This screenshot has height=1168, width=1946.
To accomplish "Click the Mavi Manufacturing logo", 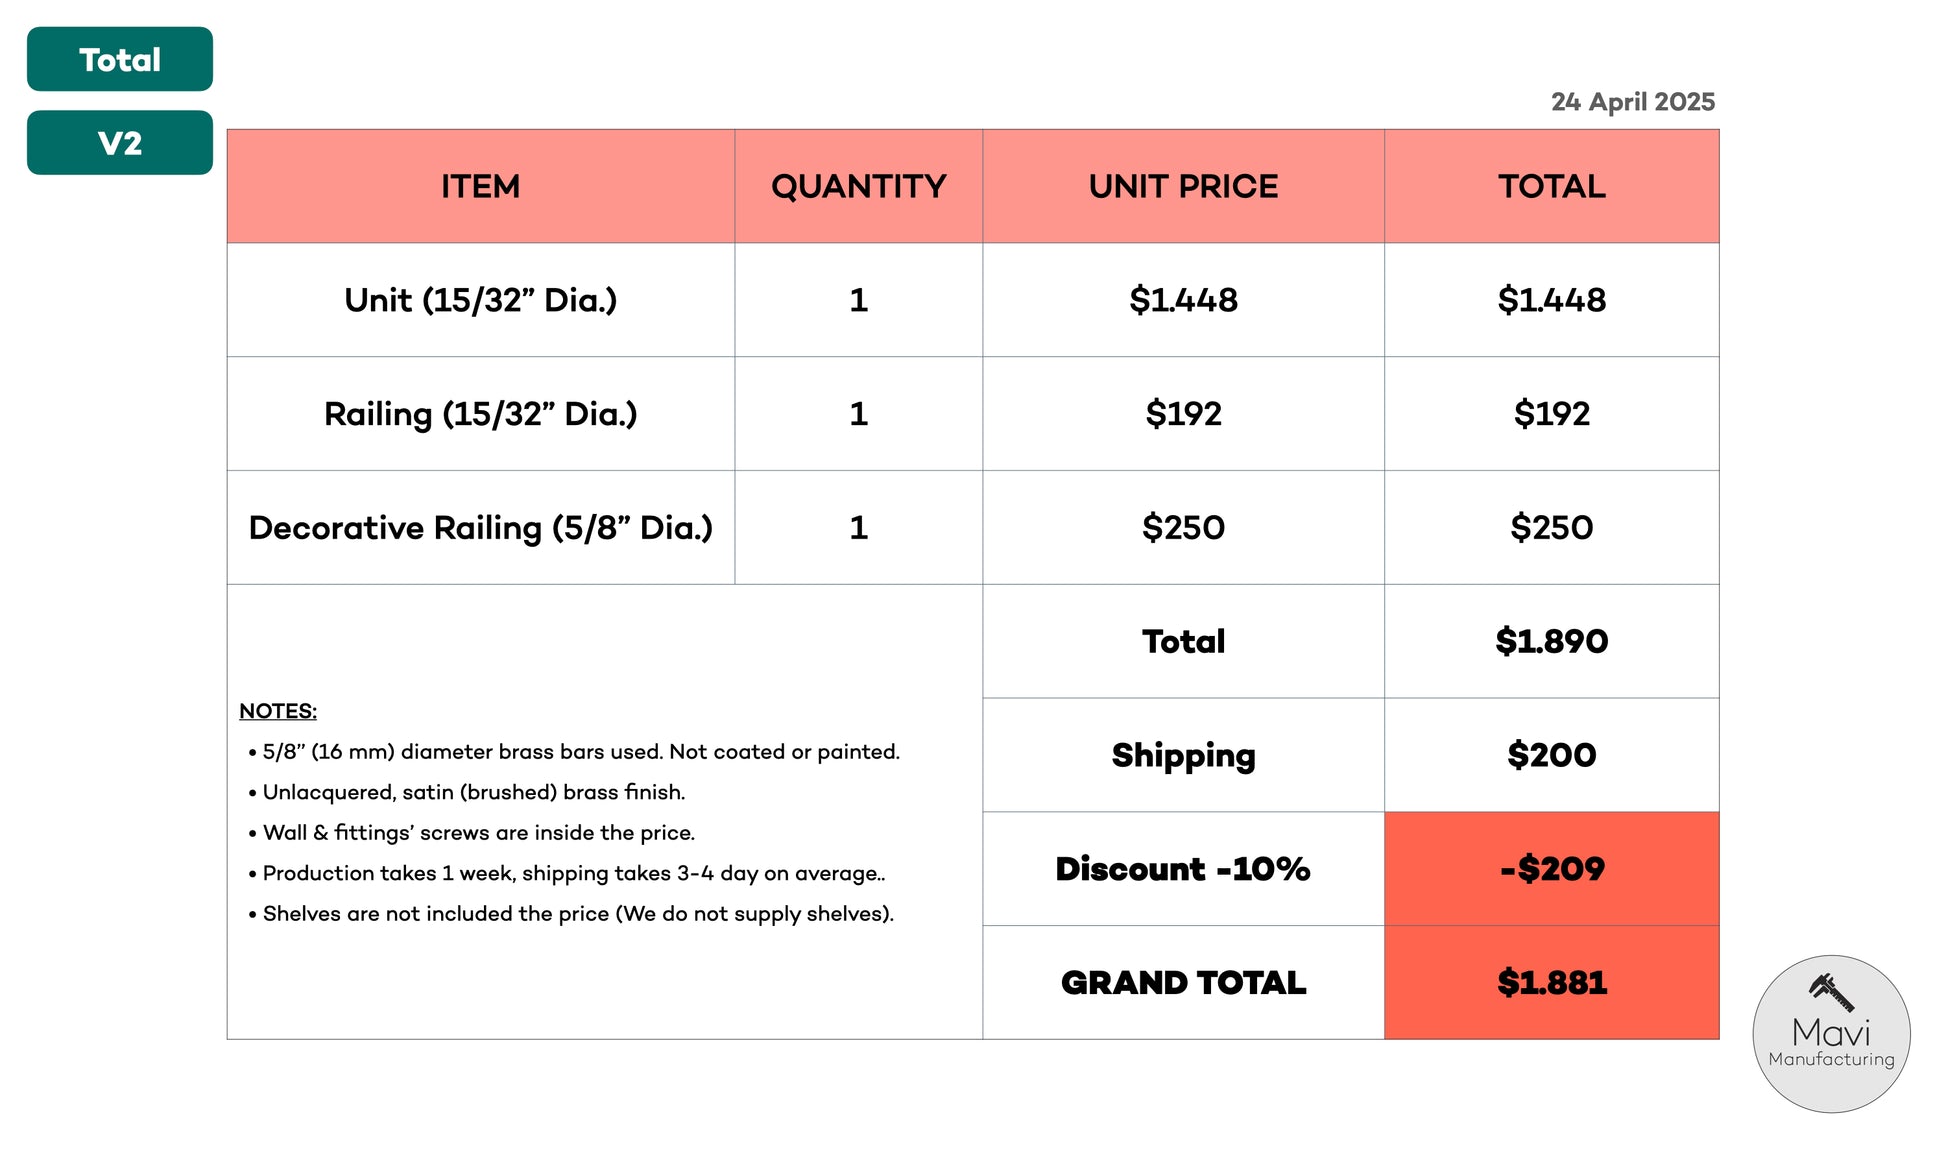I will [1831, 1034].
